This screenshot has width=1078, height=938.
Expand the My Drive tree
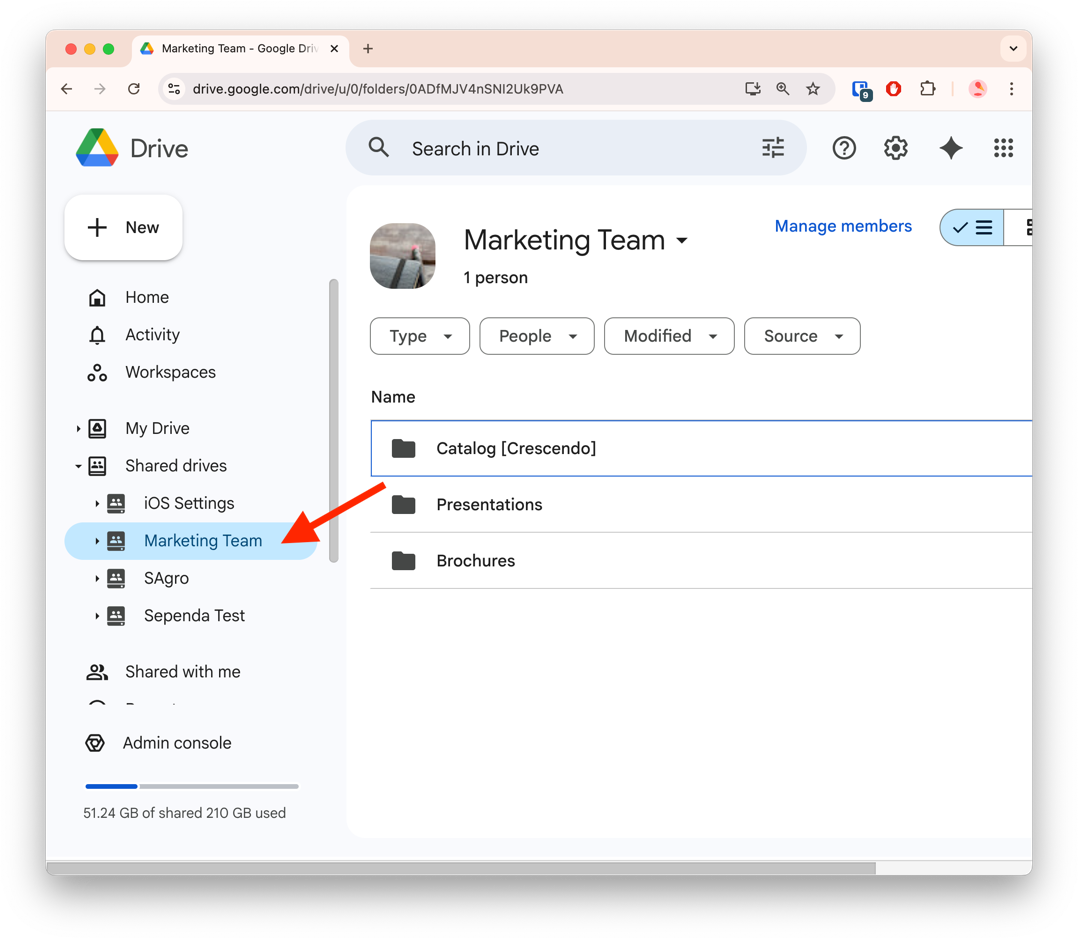pos(78,429)
